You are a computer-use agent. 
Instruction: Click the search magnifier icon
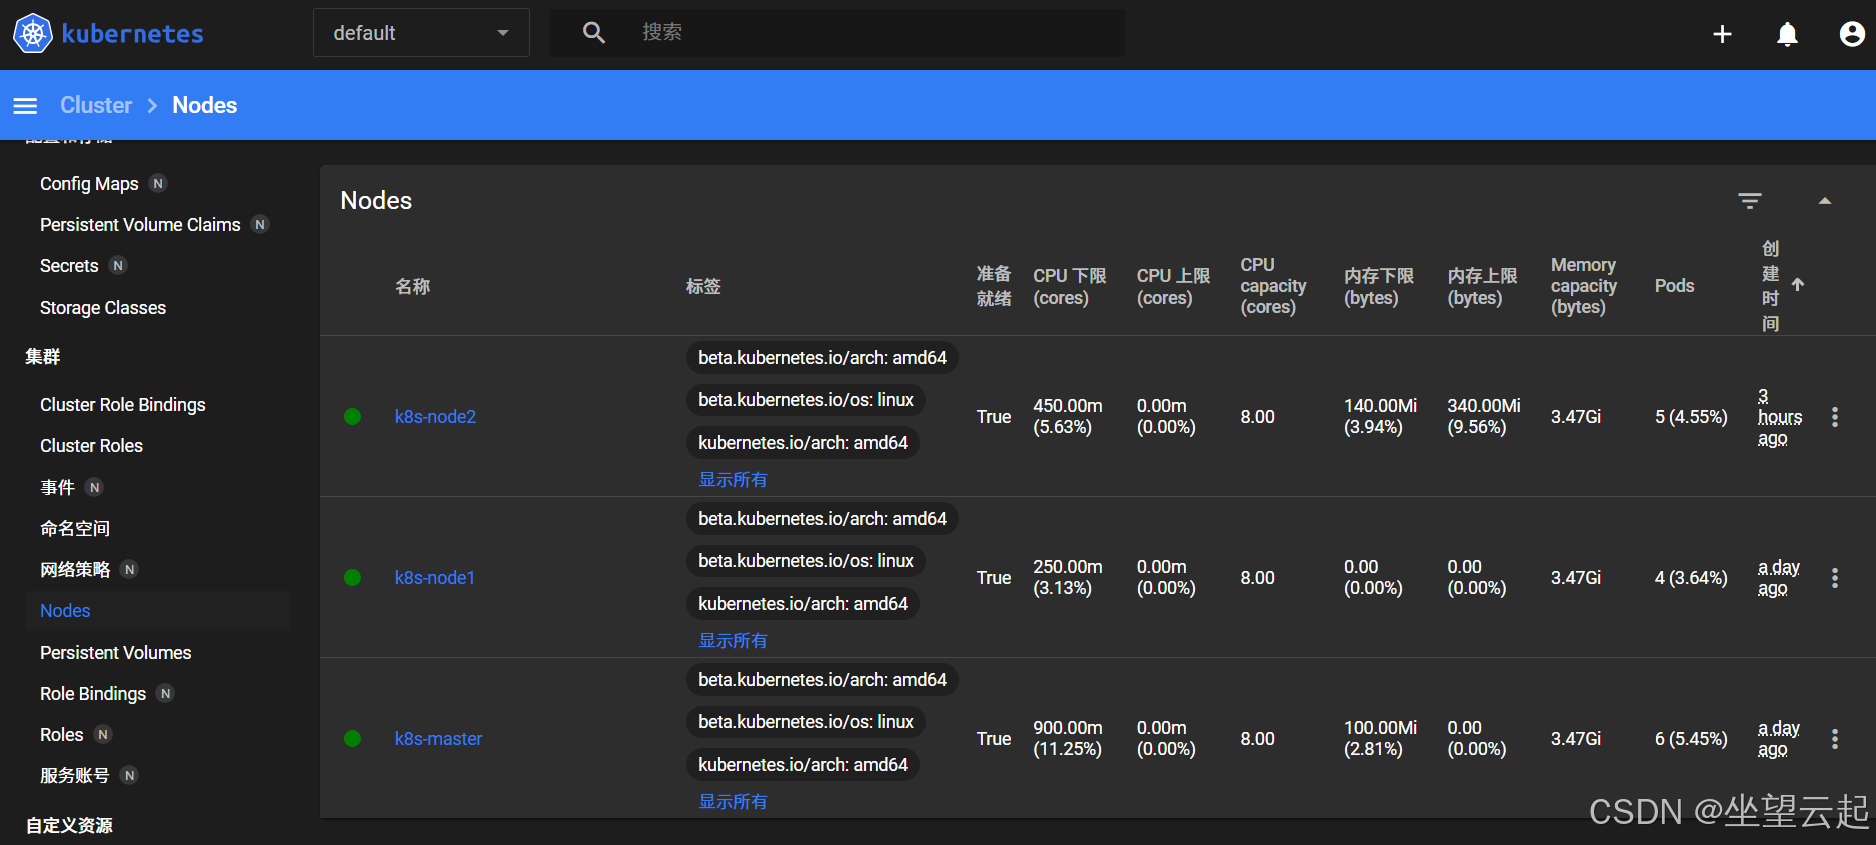point(594,33)
